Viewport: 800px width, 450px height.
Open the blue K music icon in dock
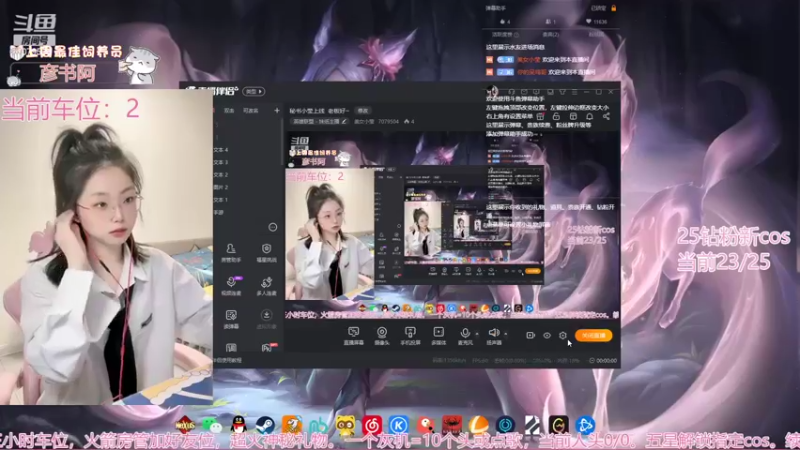coord(398,424)
